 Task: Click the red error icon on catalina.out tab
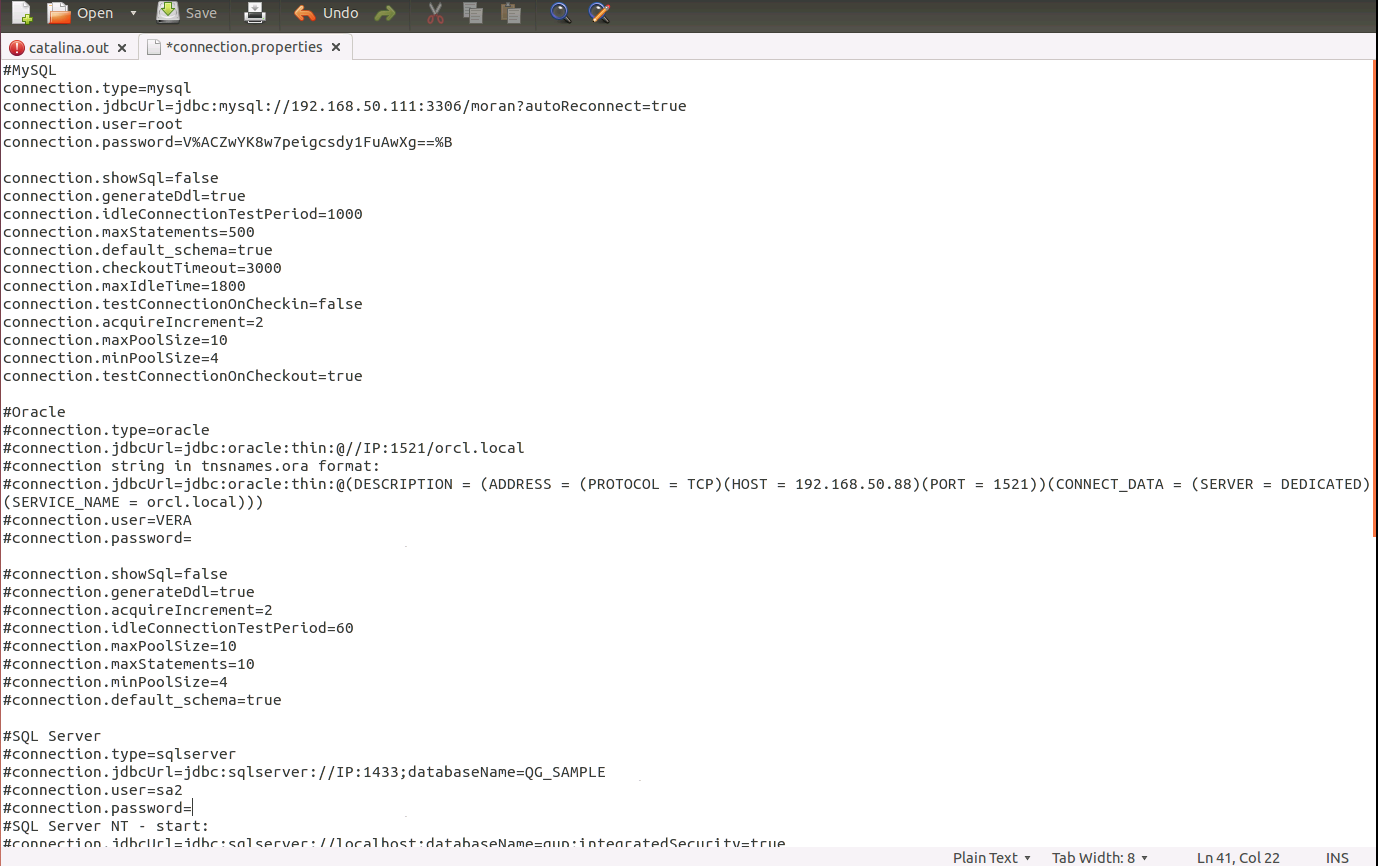point(16,48)
